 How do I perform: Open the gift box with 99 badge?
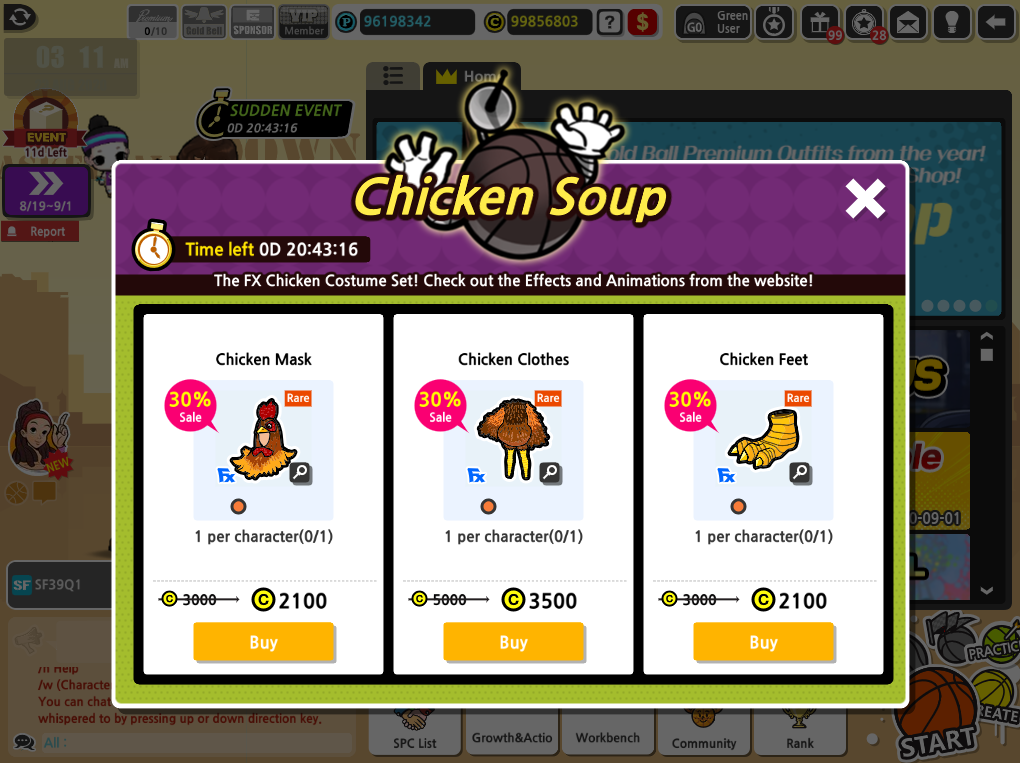pos(820,23)
